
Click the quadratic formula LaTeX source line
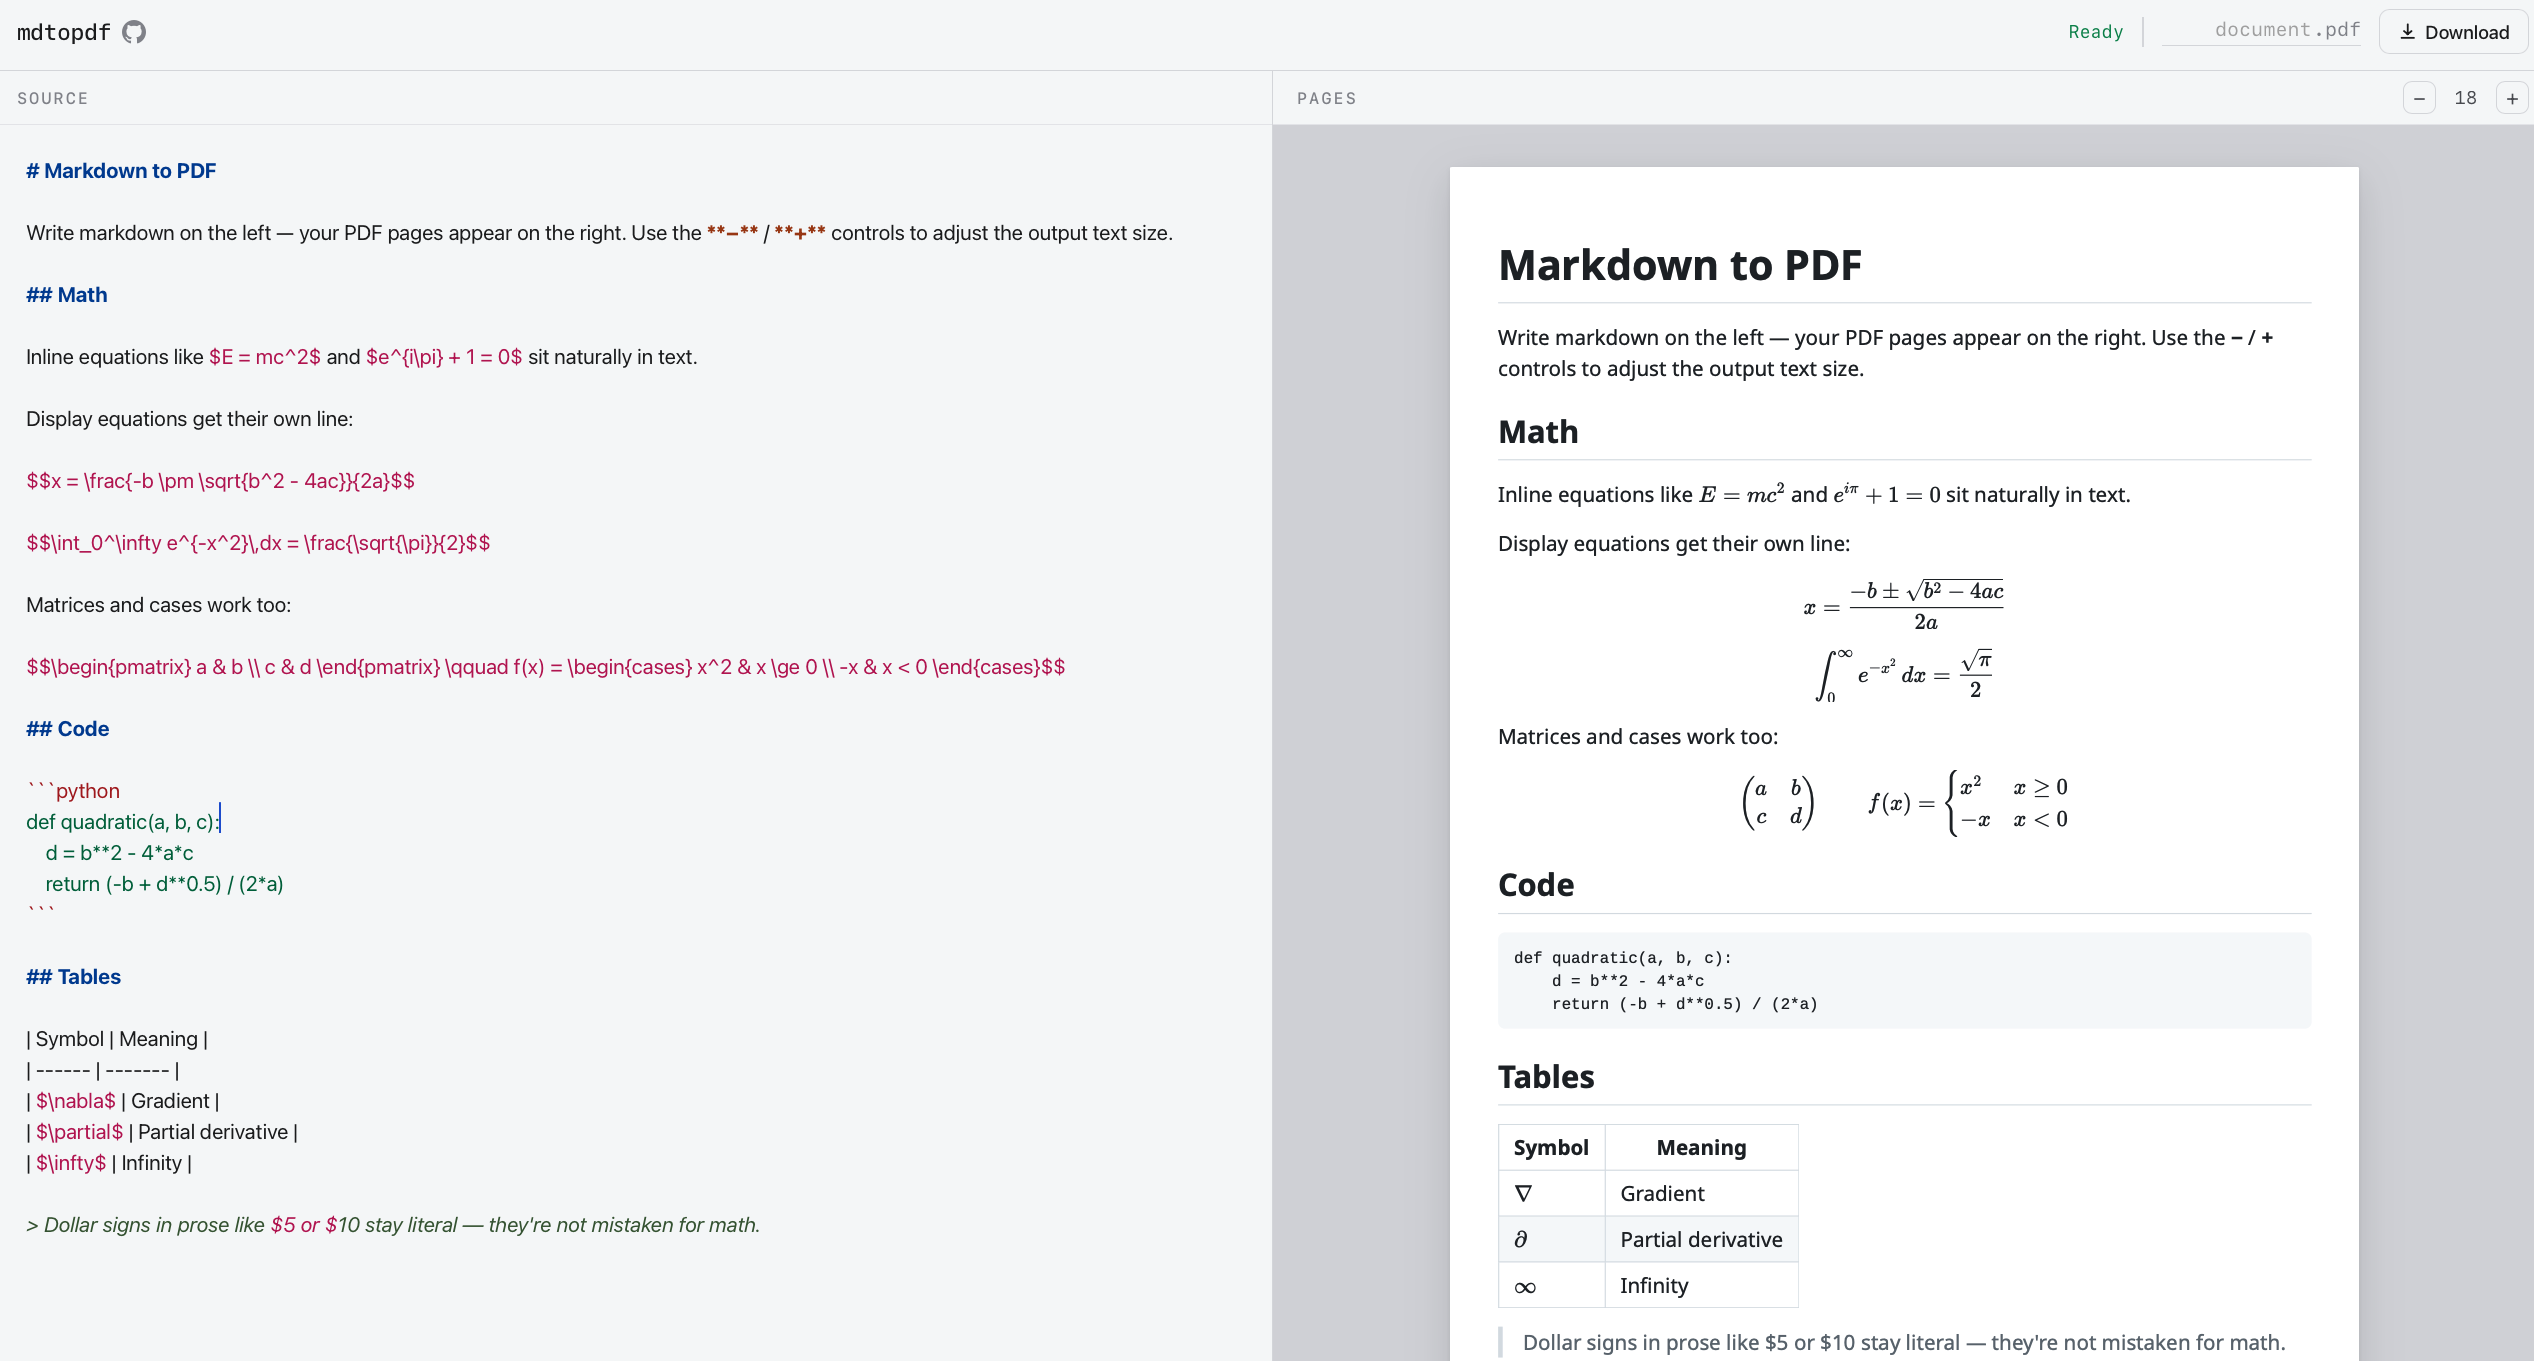[220, 481]
